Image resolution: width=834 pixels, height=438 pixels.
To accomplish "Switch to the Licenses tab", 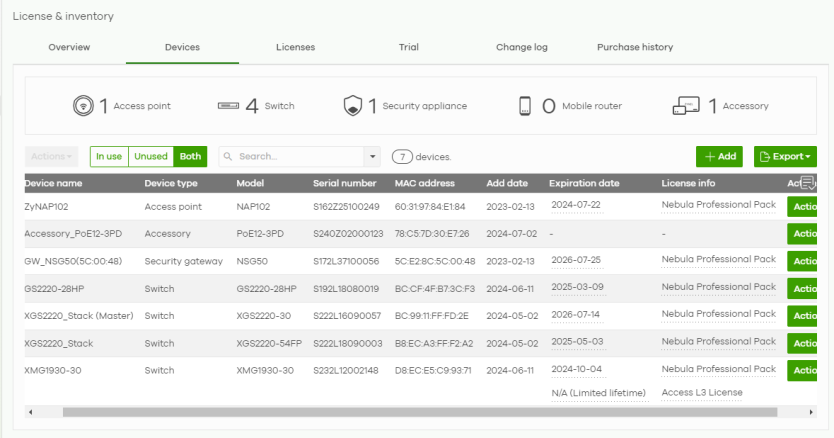I will click(295, 47).
